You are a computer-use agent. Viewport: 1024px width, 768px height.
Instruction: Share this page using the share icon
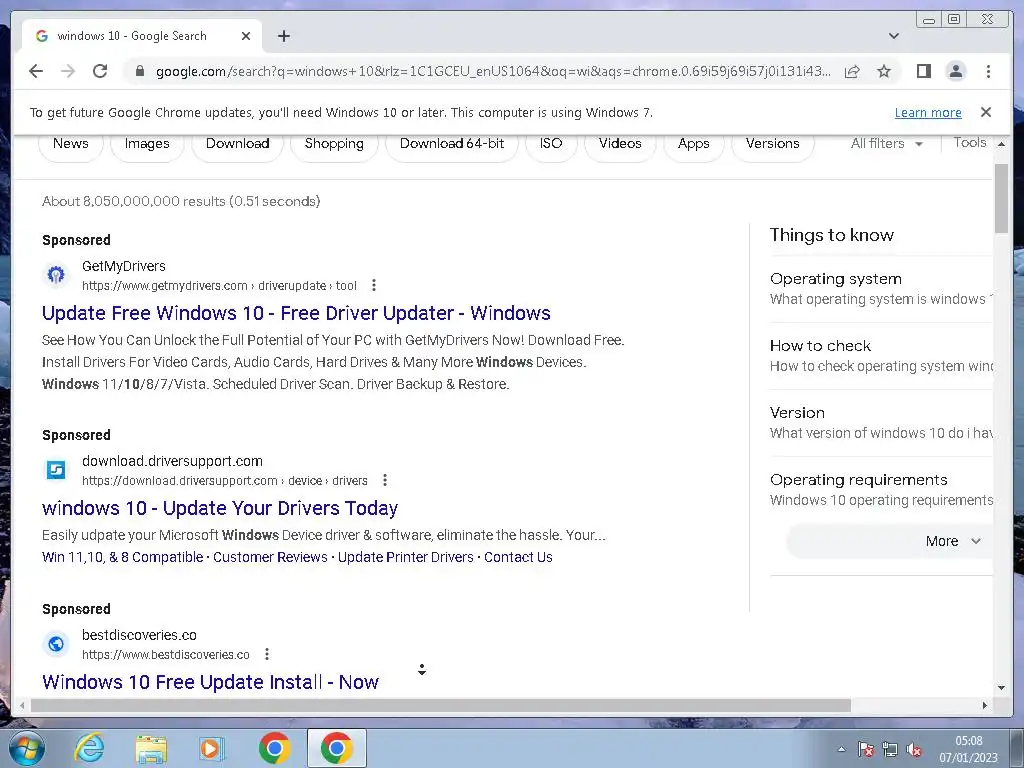852,71
